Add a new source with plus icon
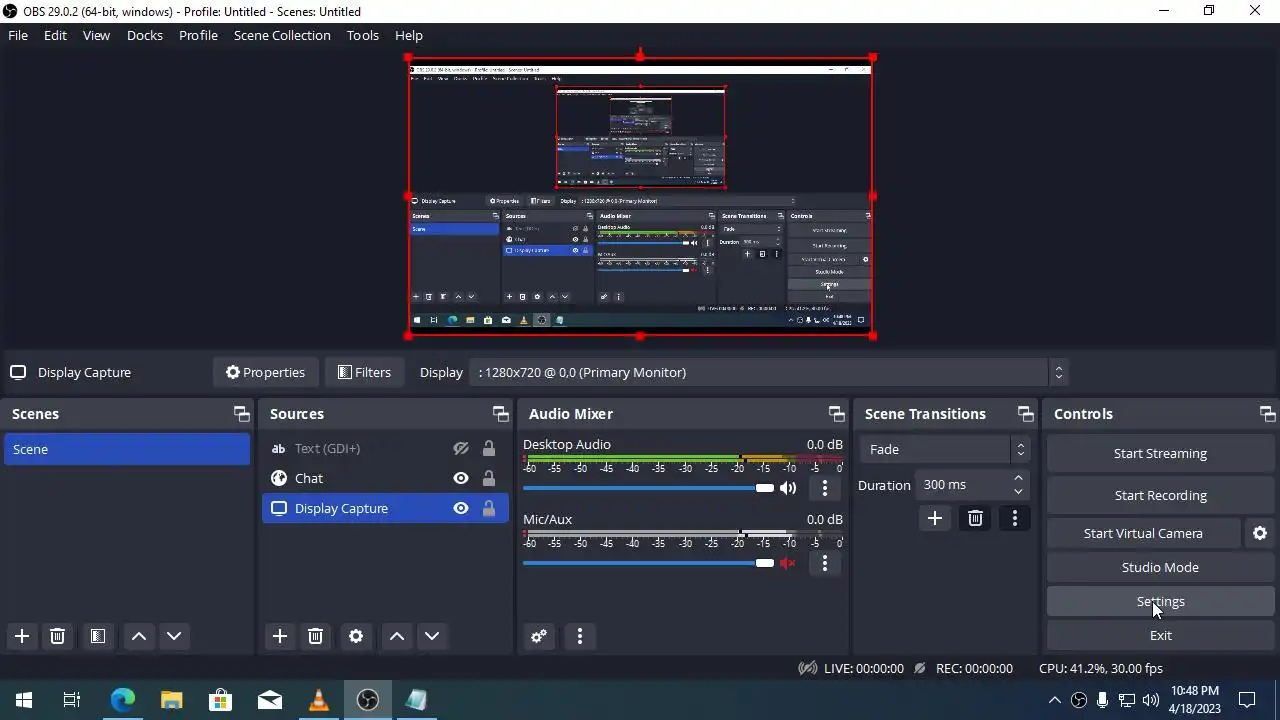 280,636
